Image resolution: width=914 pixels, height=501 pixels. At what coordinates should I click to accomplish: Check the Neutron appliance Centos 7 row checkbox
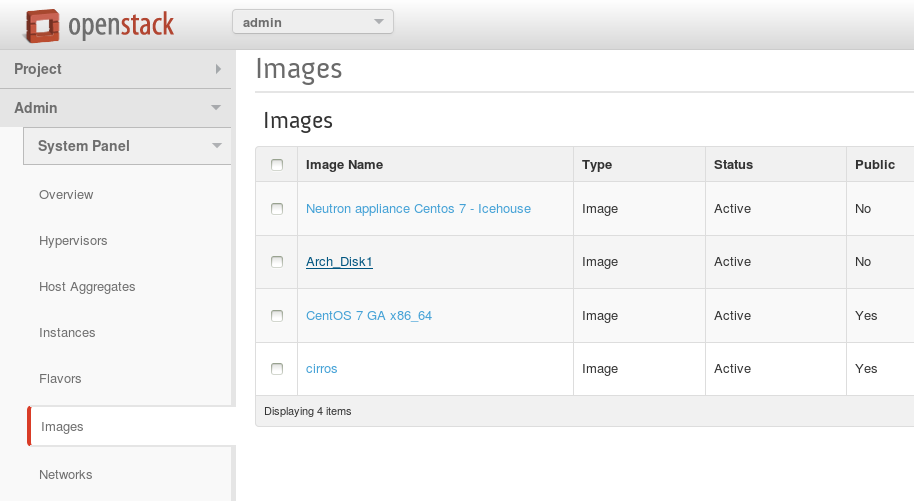[x=277, y=209]
